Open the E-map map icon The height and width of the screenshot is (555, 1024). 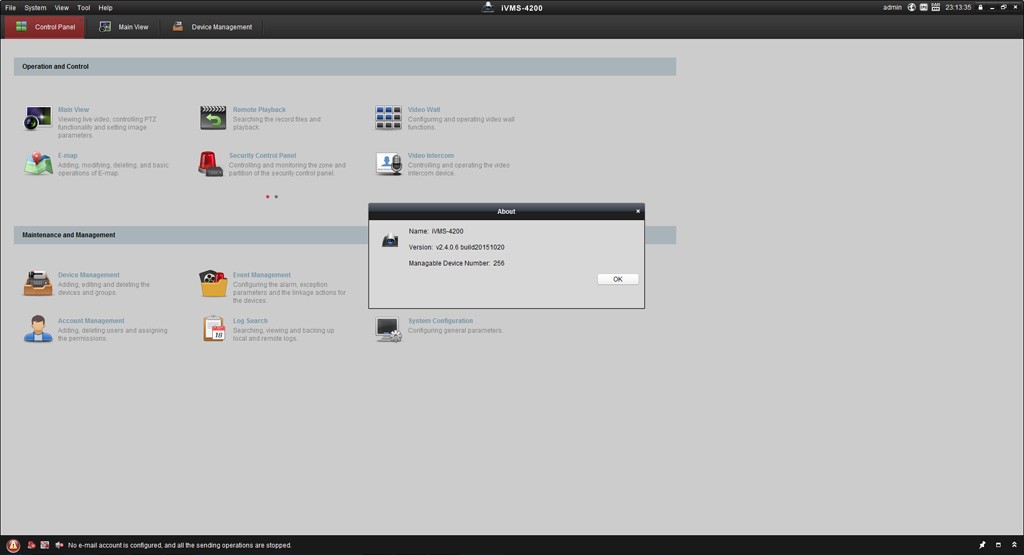(38, 164)
